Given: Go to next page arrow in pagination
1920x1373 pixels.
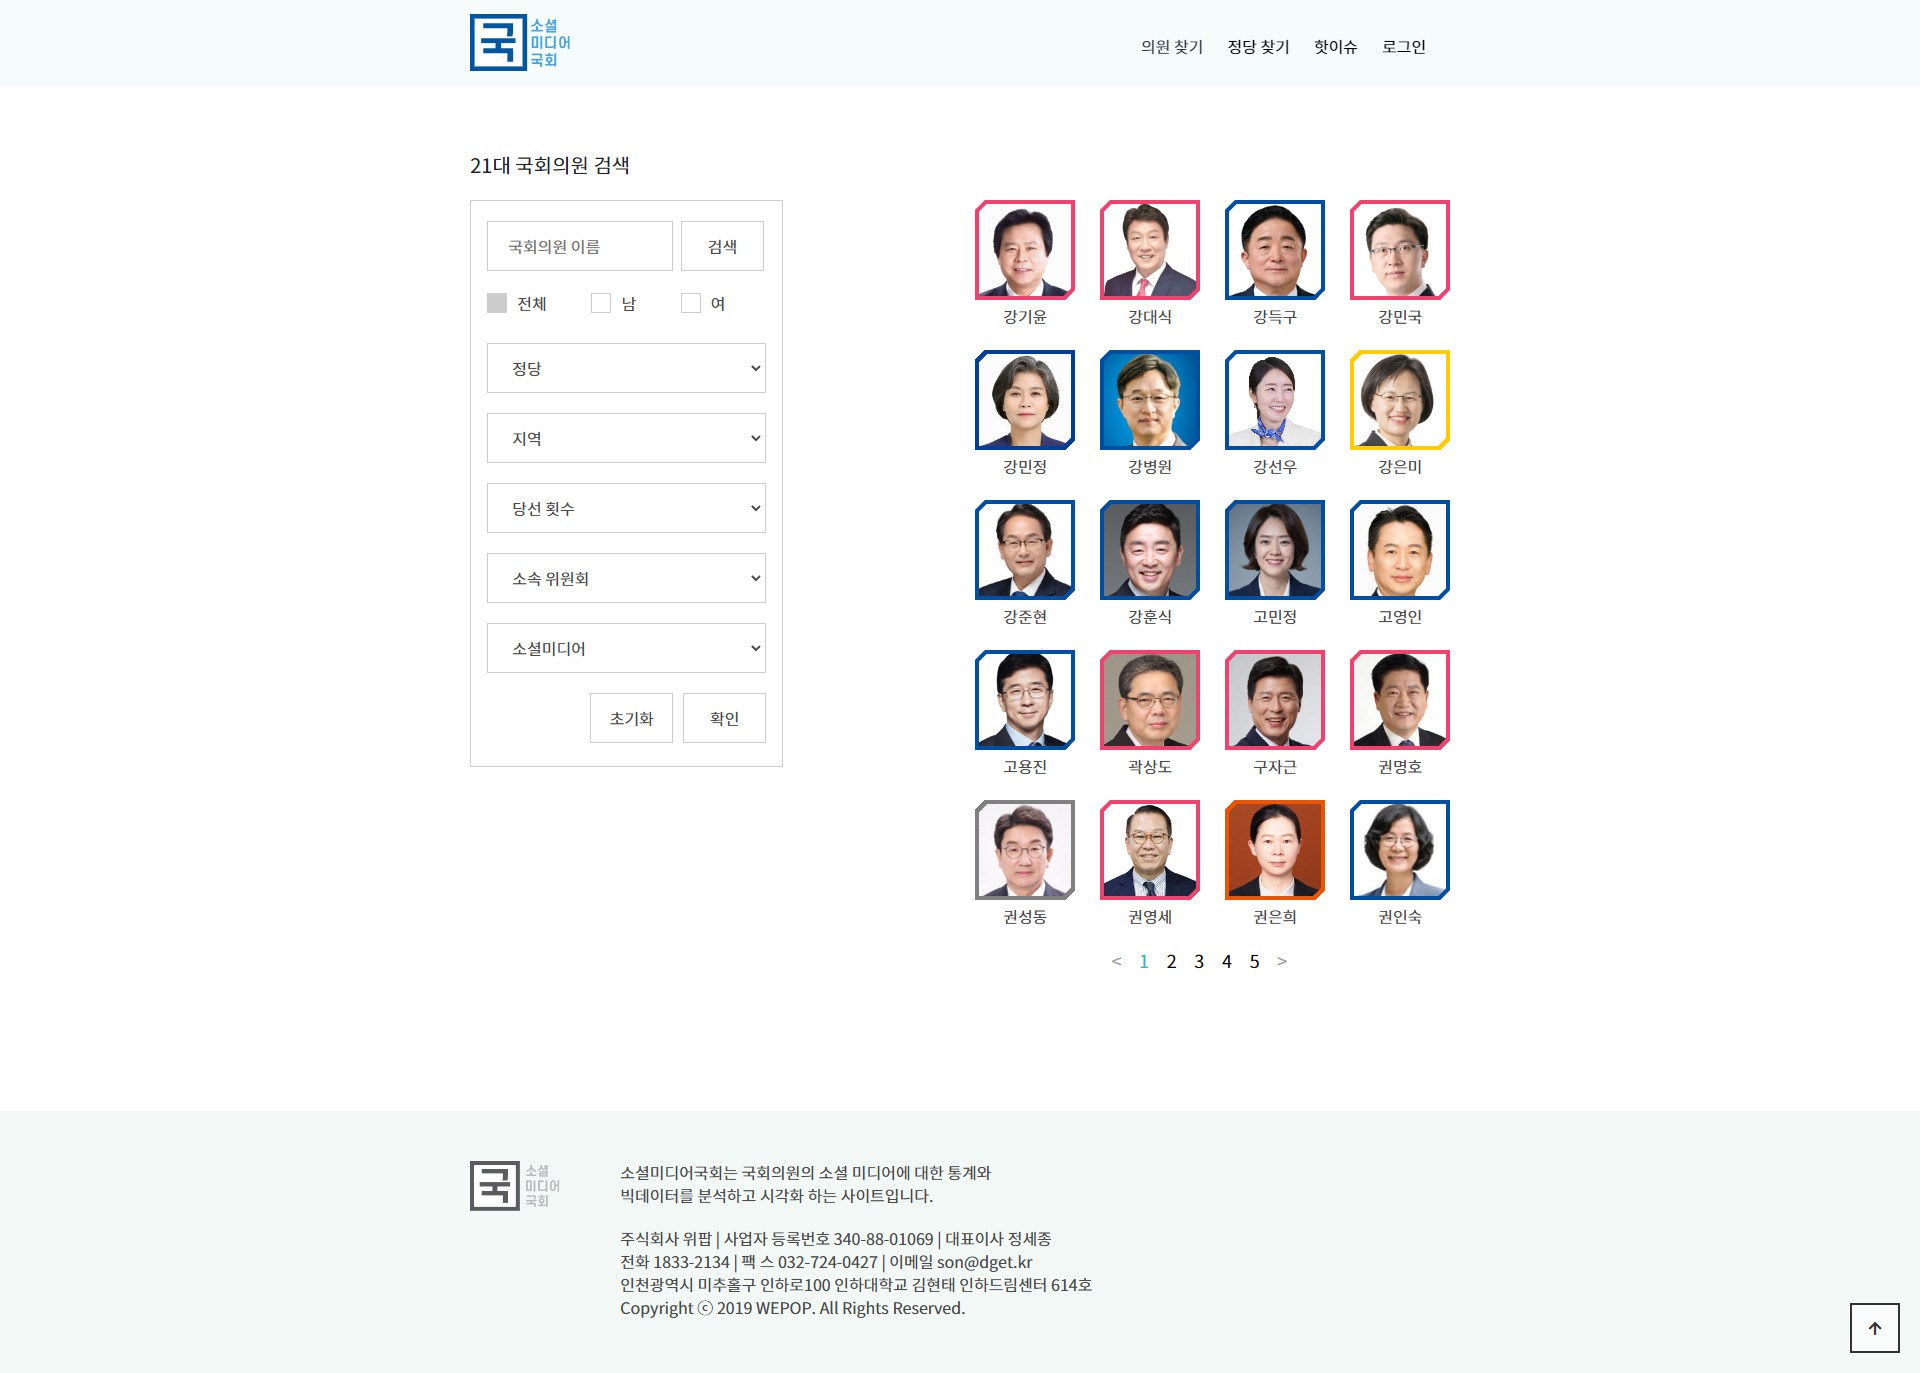Looking at the screenshot, I should pos(1282,961).
